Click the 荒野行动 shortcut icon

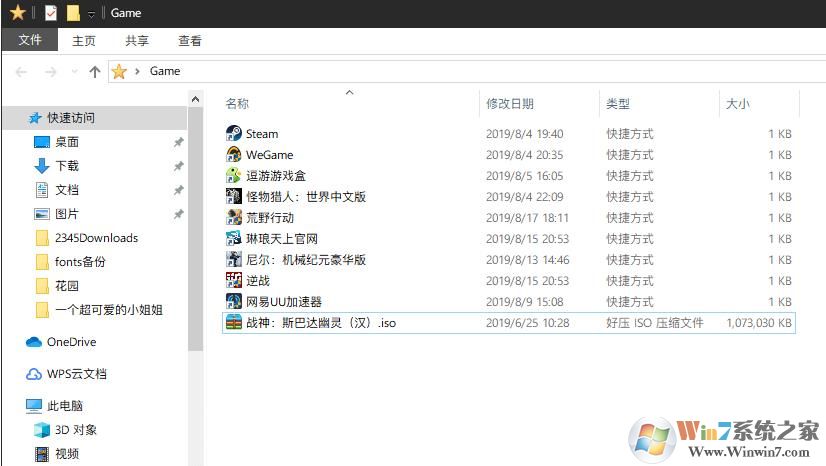point(233,217)
